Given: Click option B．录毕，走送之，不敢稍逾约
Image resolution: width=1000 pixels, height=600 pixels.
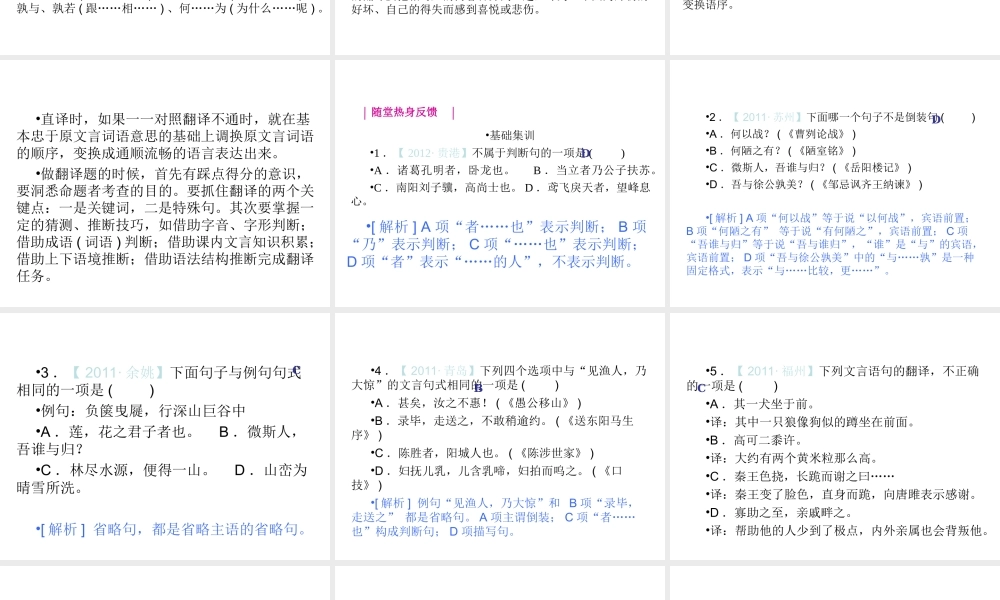Looking at the screenshot, I should click(492, 428).
